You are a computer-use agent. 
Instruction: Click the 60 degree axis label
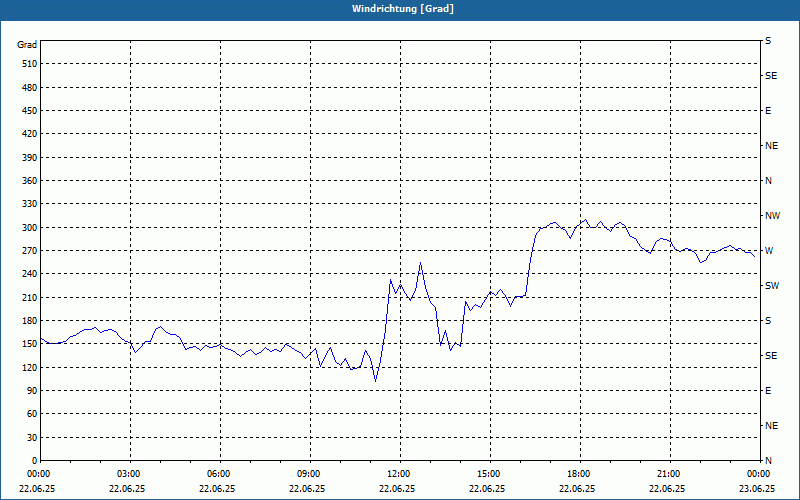[x=32, y=414]
